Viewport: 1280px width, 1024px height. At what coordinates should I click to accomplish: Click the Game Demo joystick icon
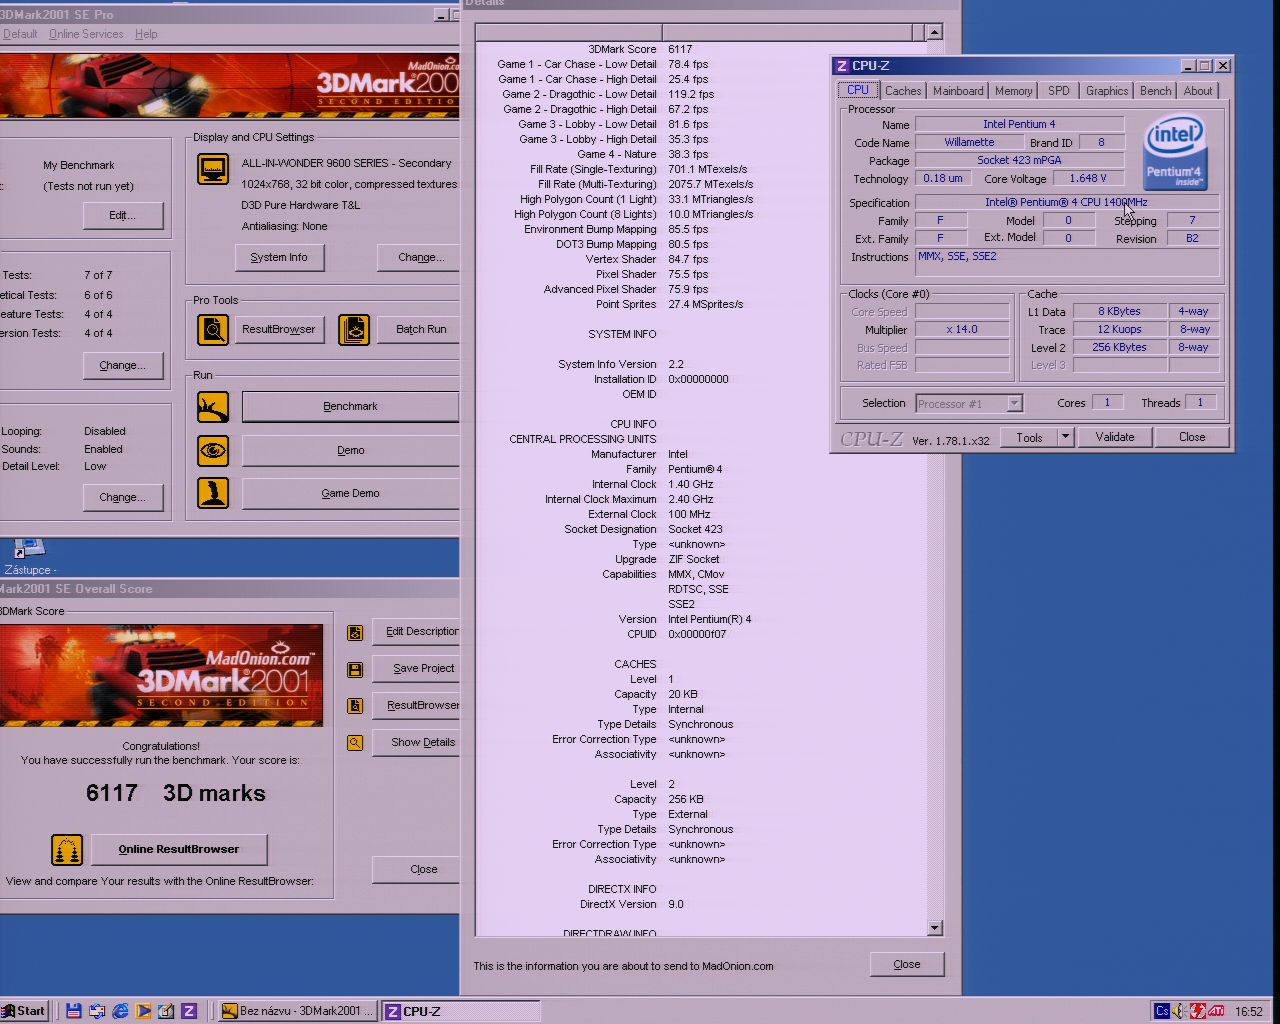[213, 493]
